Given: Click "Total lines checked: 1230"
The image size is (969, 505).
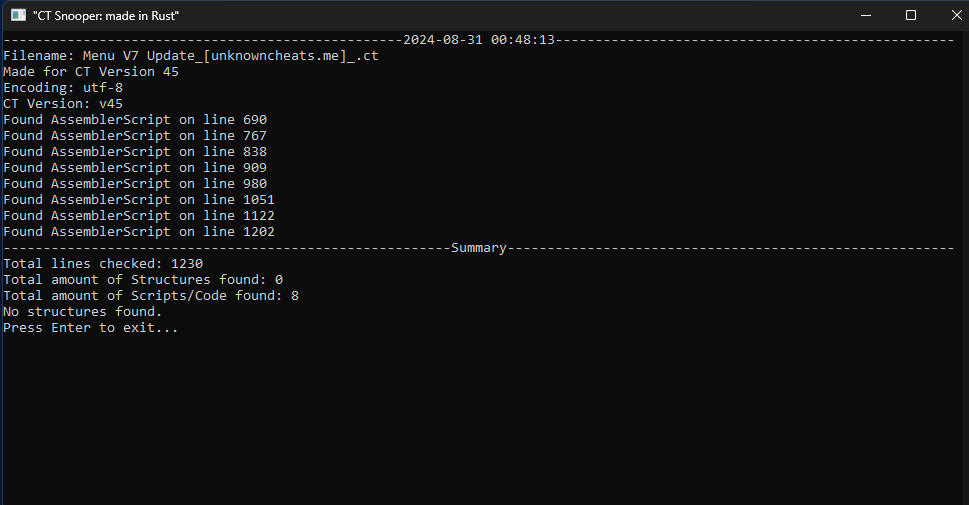Looking at the screenshot, I should pyautogui.click(x=103, y=264).
